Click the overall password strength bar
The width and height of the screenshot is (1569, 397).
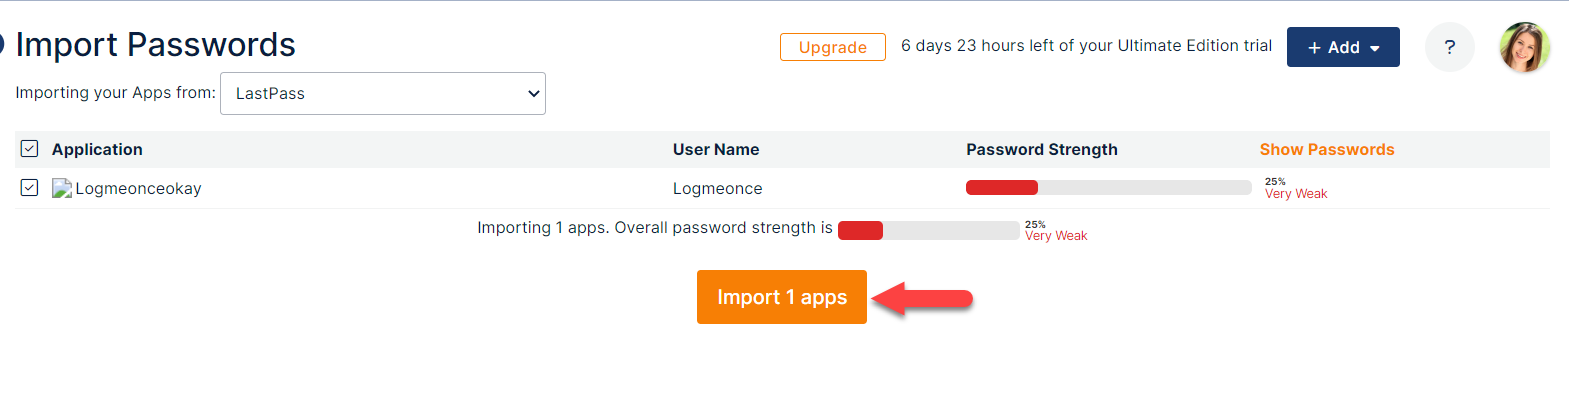pyautogui.click(x=929, y=230)
